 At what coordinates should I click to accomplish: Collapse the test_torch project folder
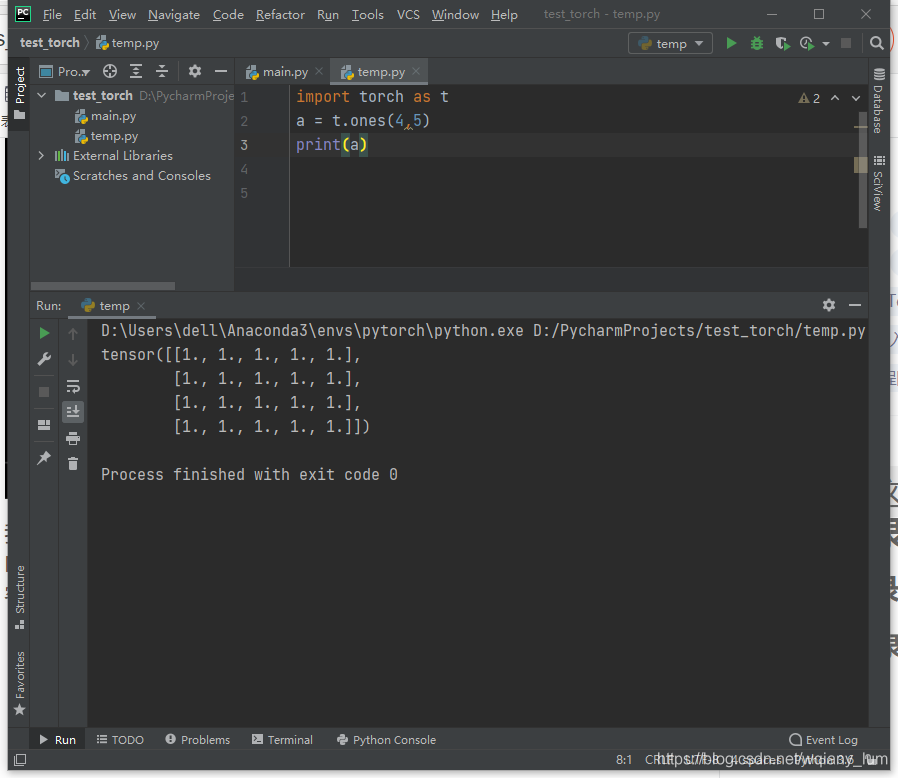(x=42, y=95)
